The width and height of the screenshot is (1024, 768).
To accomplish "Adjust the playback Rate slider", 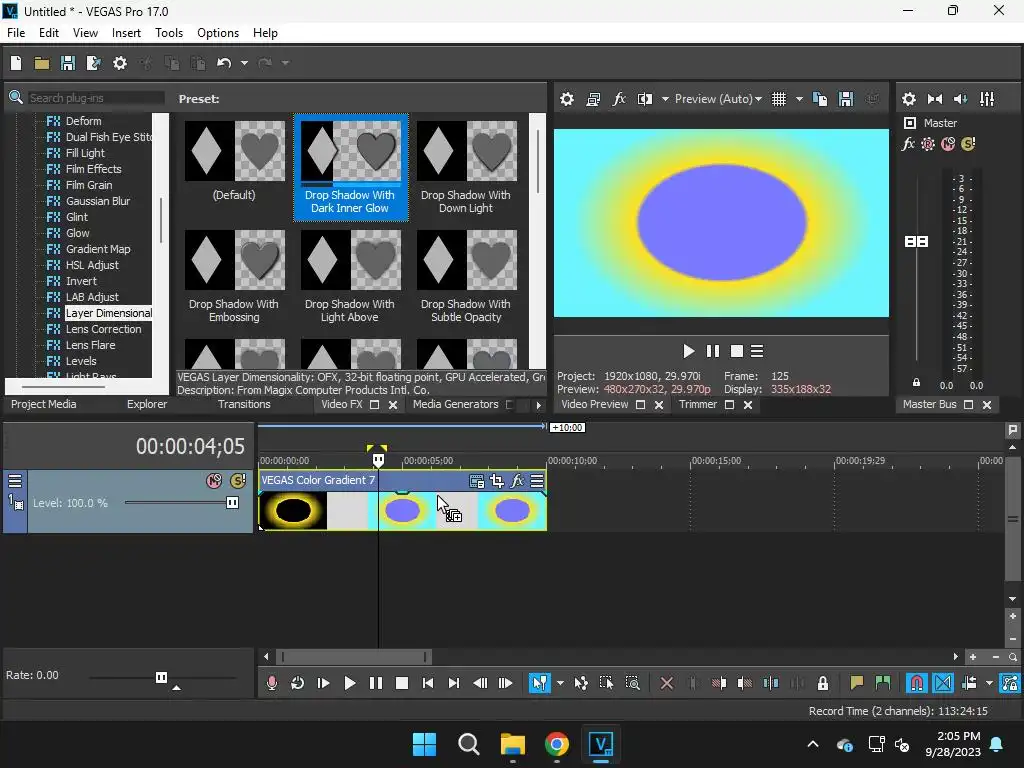I will point(161,677).
